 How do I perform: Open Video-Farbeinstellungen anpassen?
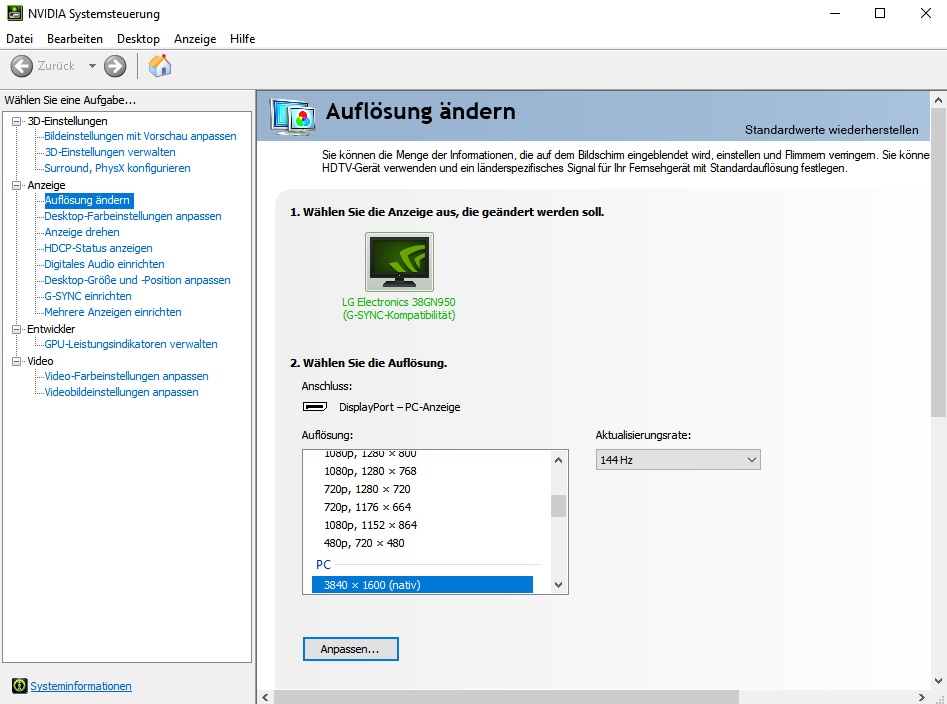(x=126, y=376)
